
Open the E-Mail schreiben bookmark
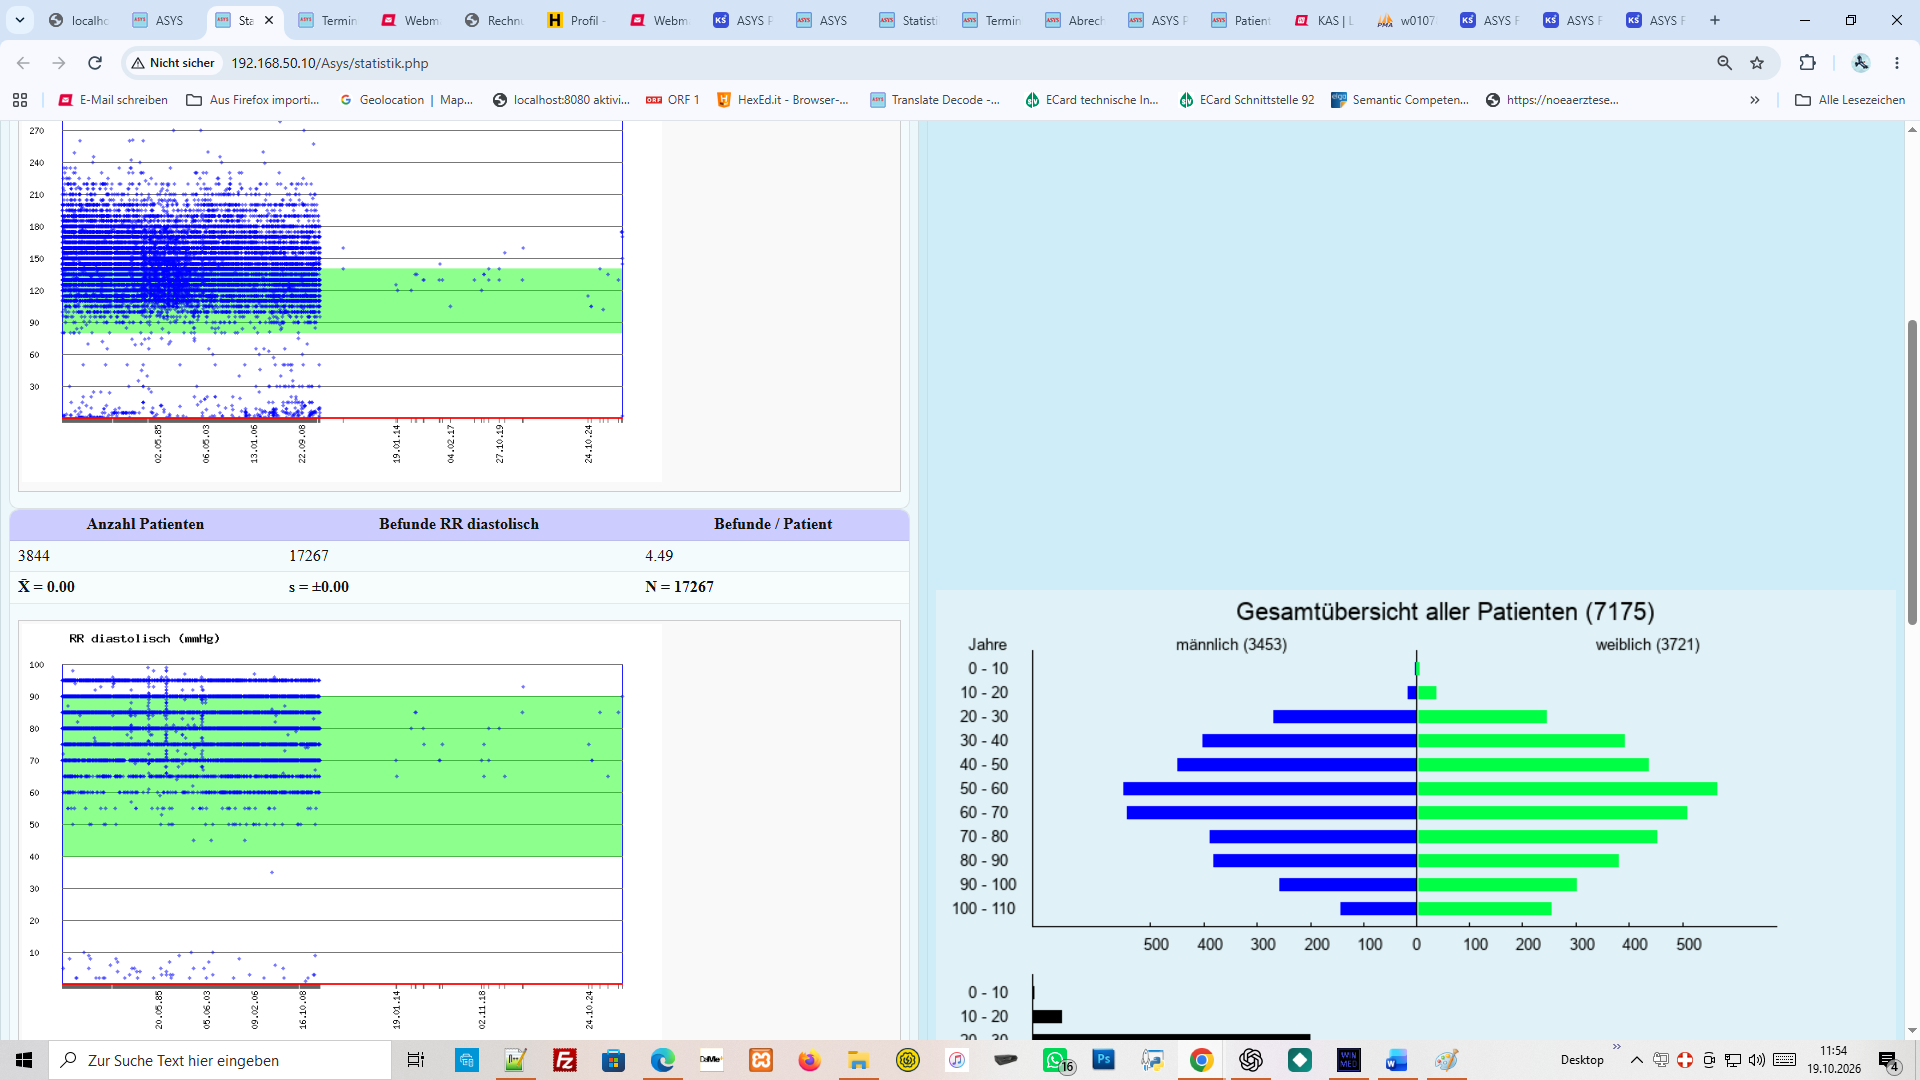(113, 100)
